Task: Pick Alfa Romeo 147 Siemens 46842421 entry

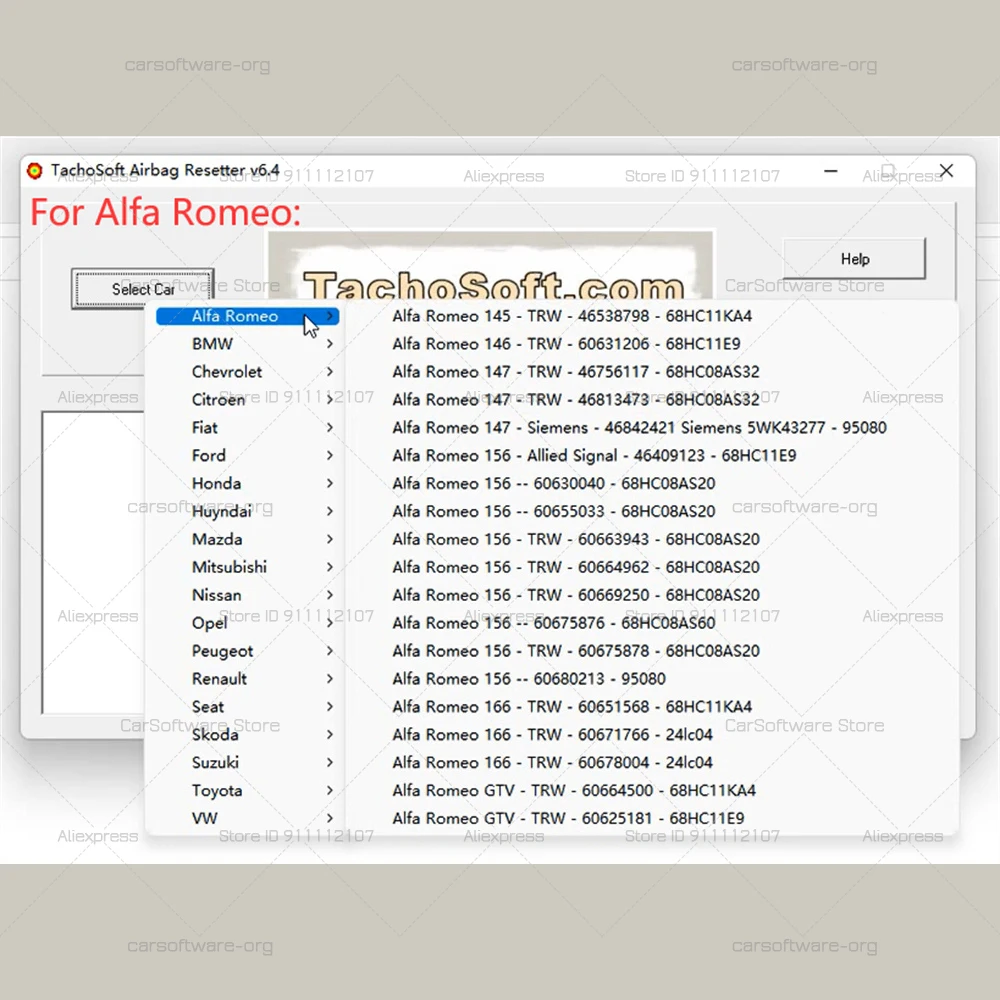Action: [639, 428]
